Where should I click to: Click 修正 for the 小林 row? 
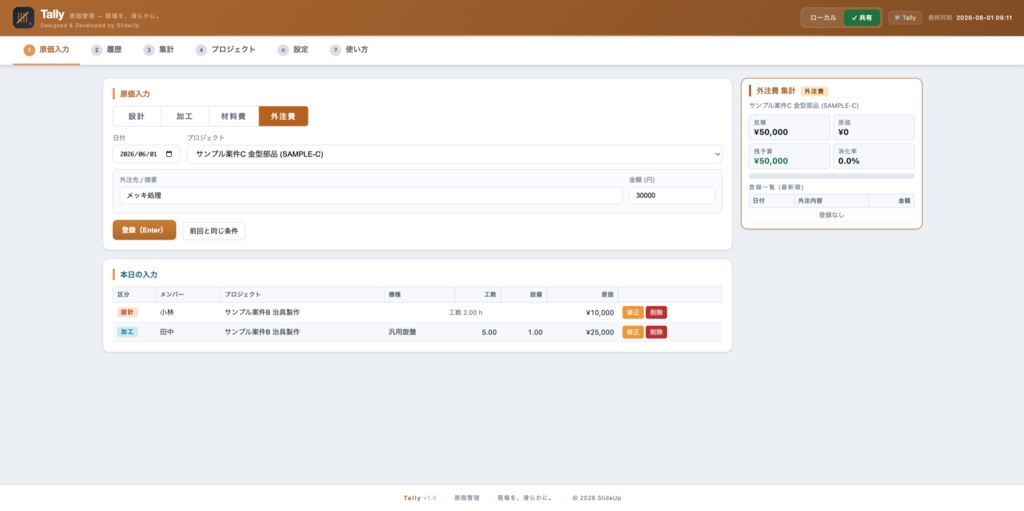[x=633, y=312]
